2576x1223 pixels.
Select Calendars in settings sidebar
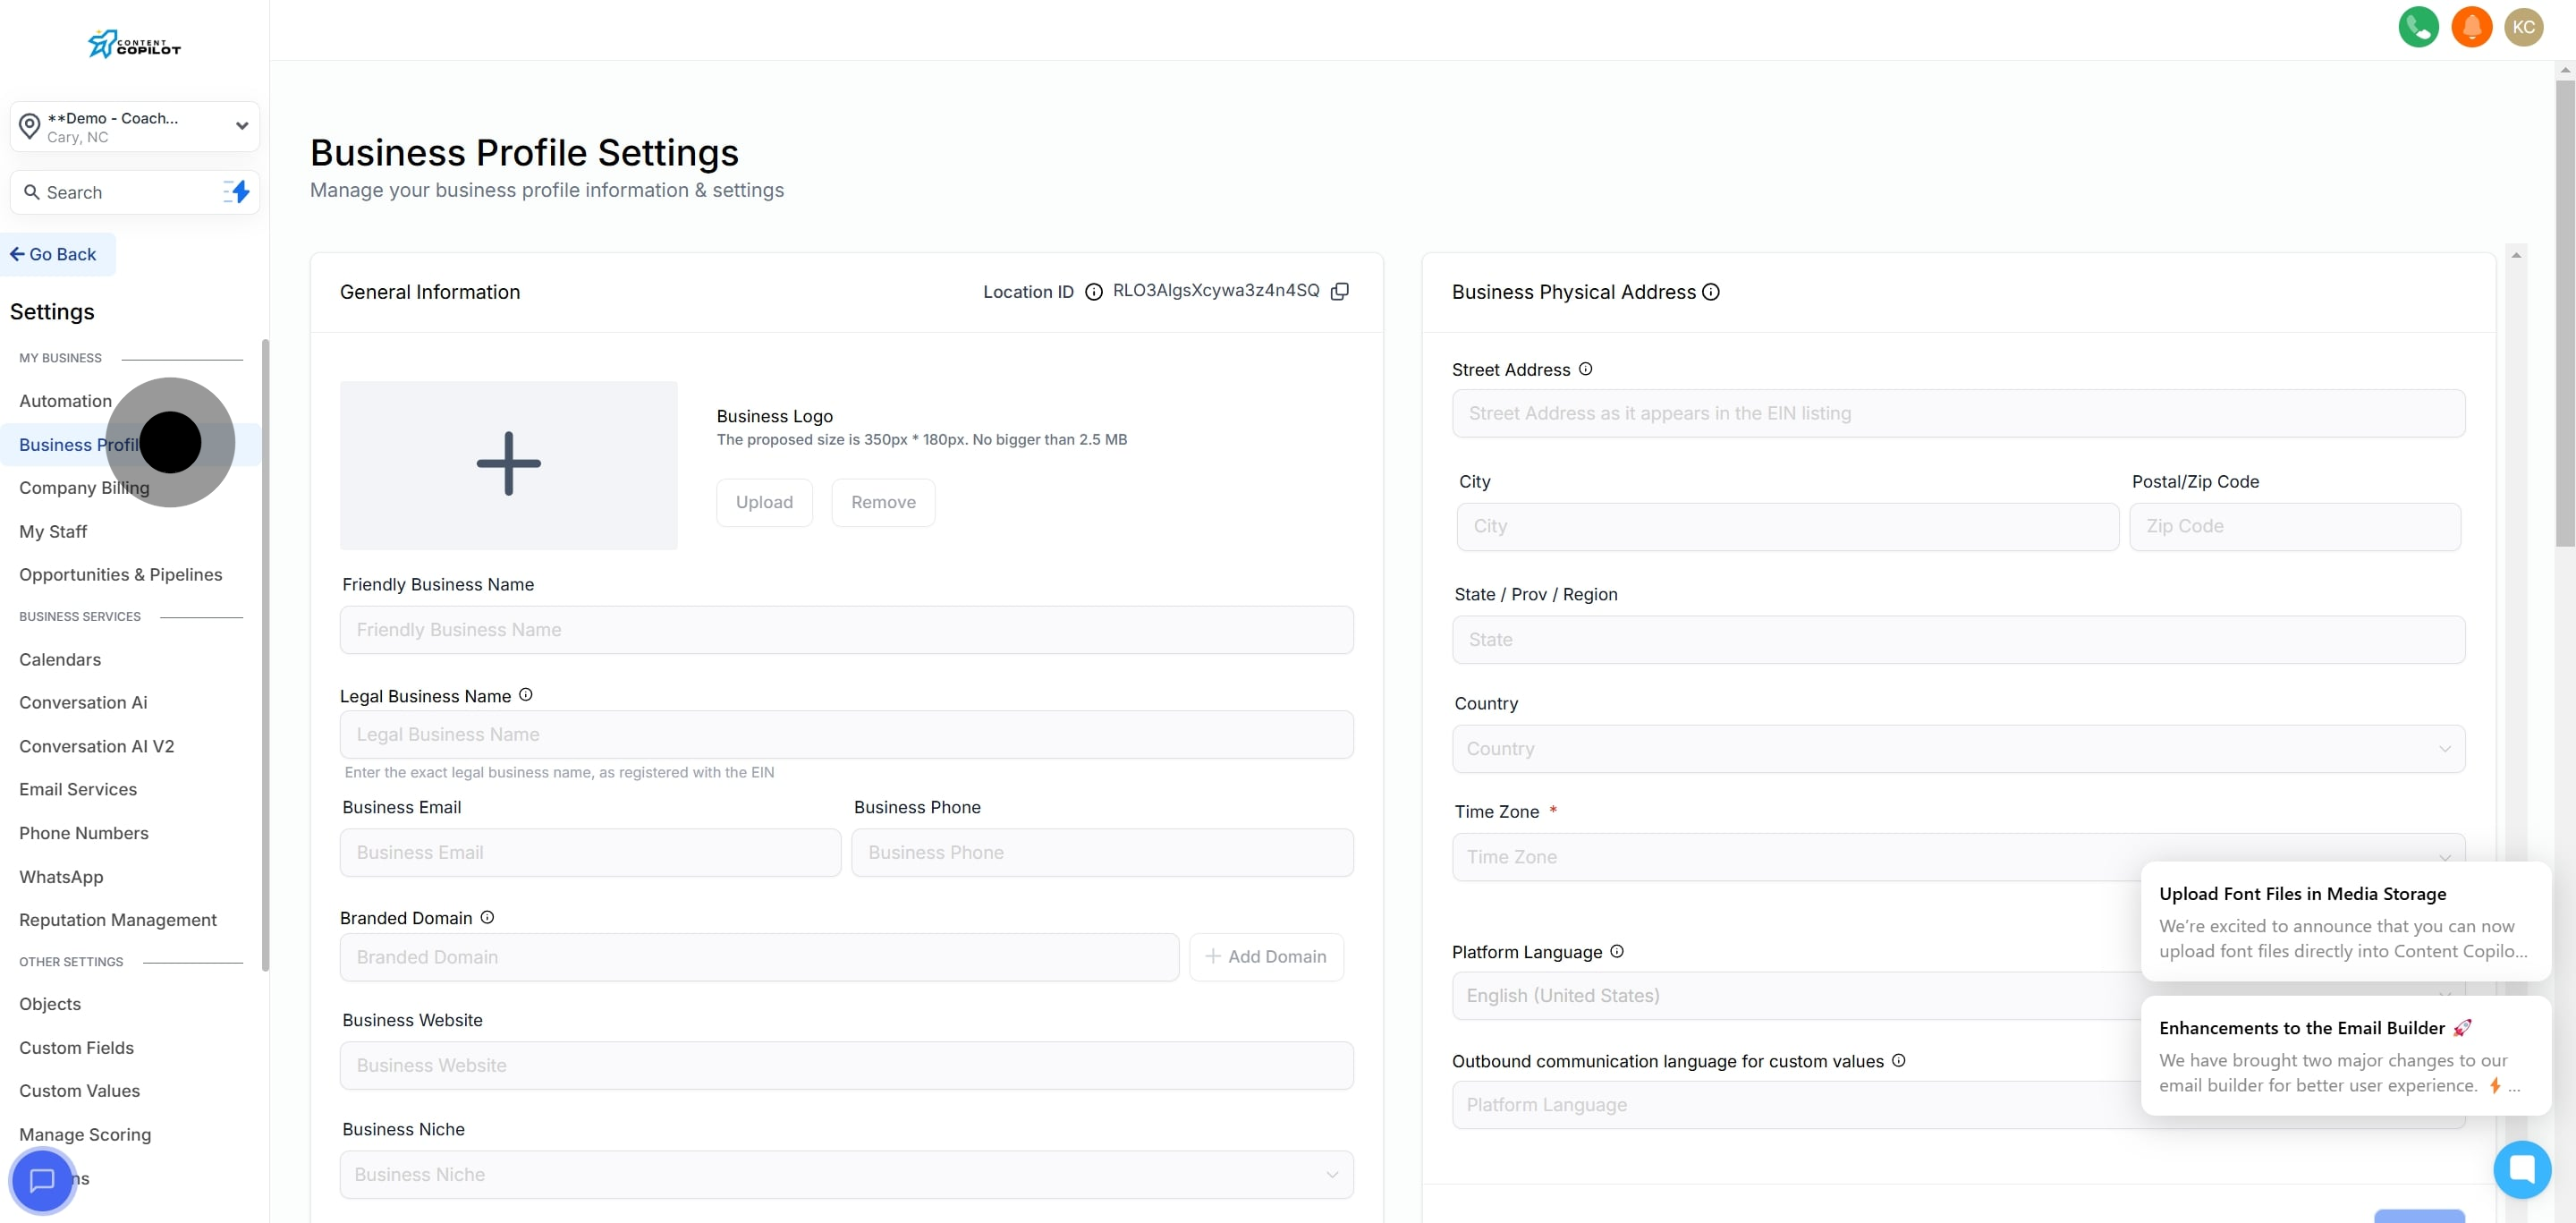[x=60, y=660]
